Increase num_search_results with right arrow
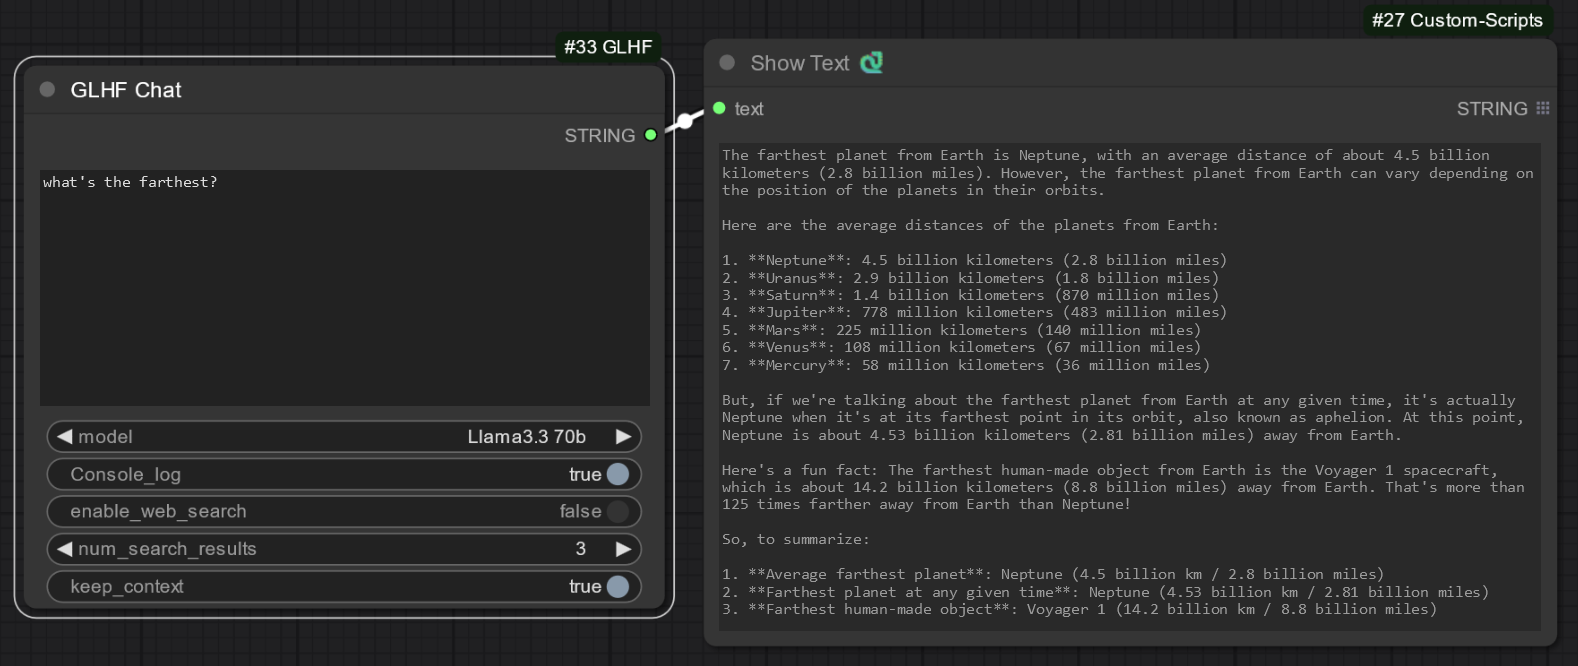Image resolution: width=1578 pixels, height=666 pixels. [x=623, y=549]
